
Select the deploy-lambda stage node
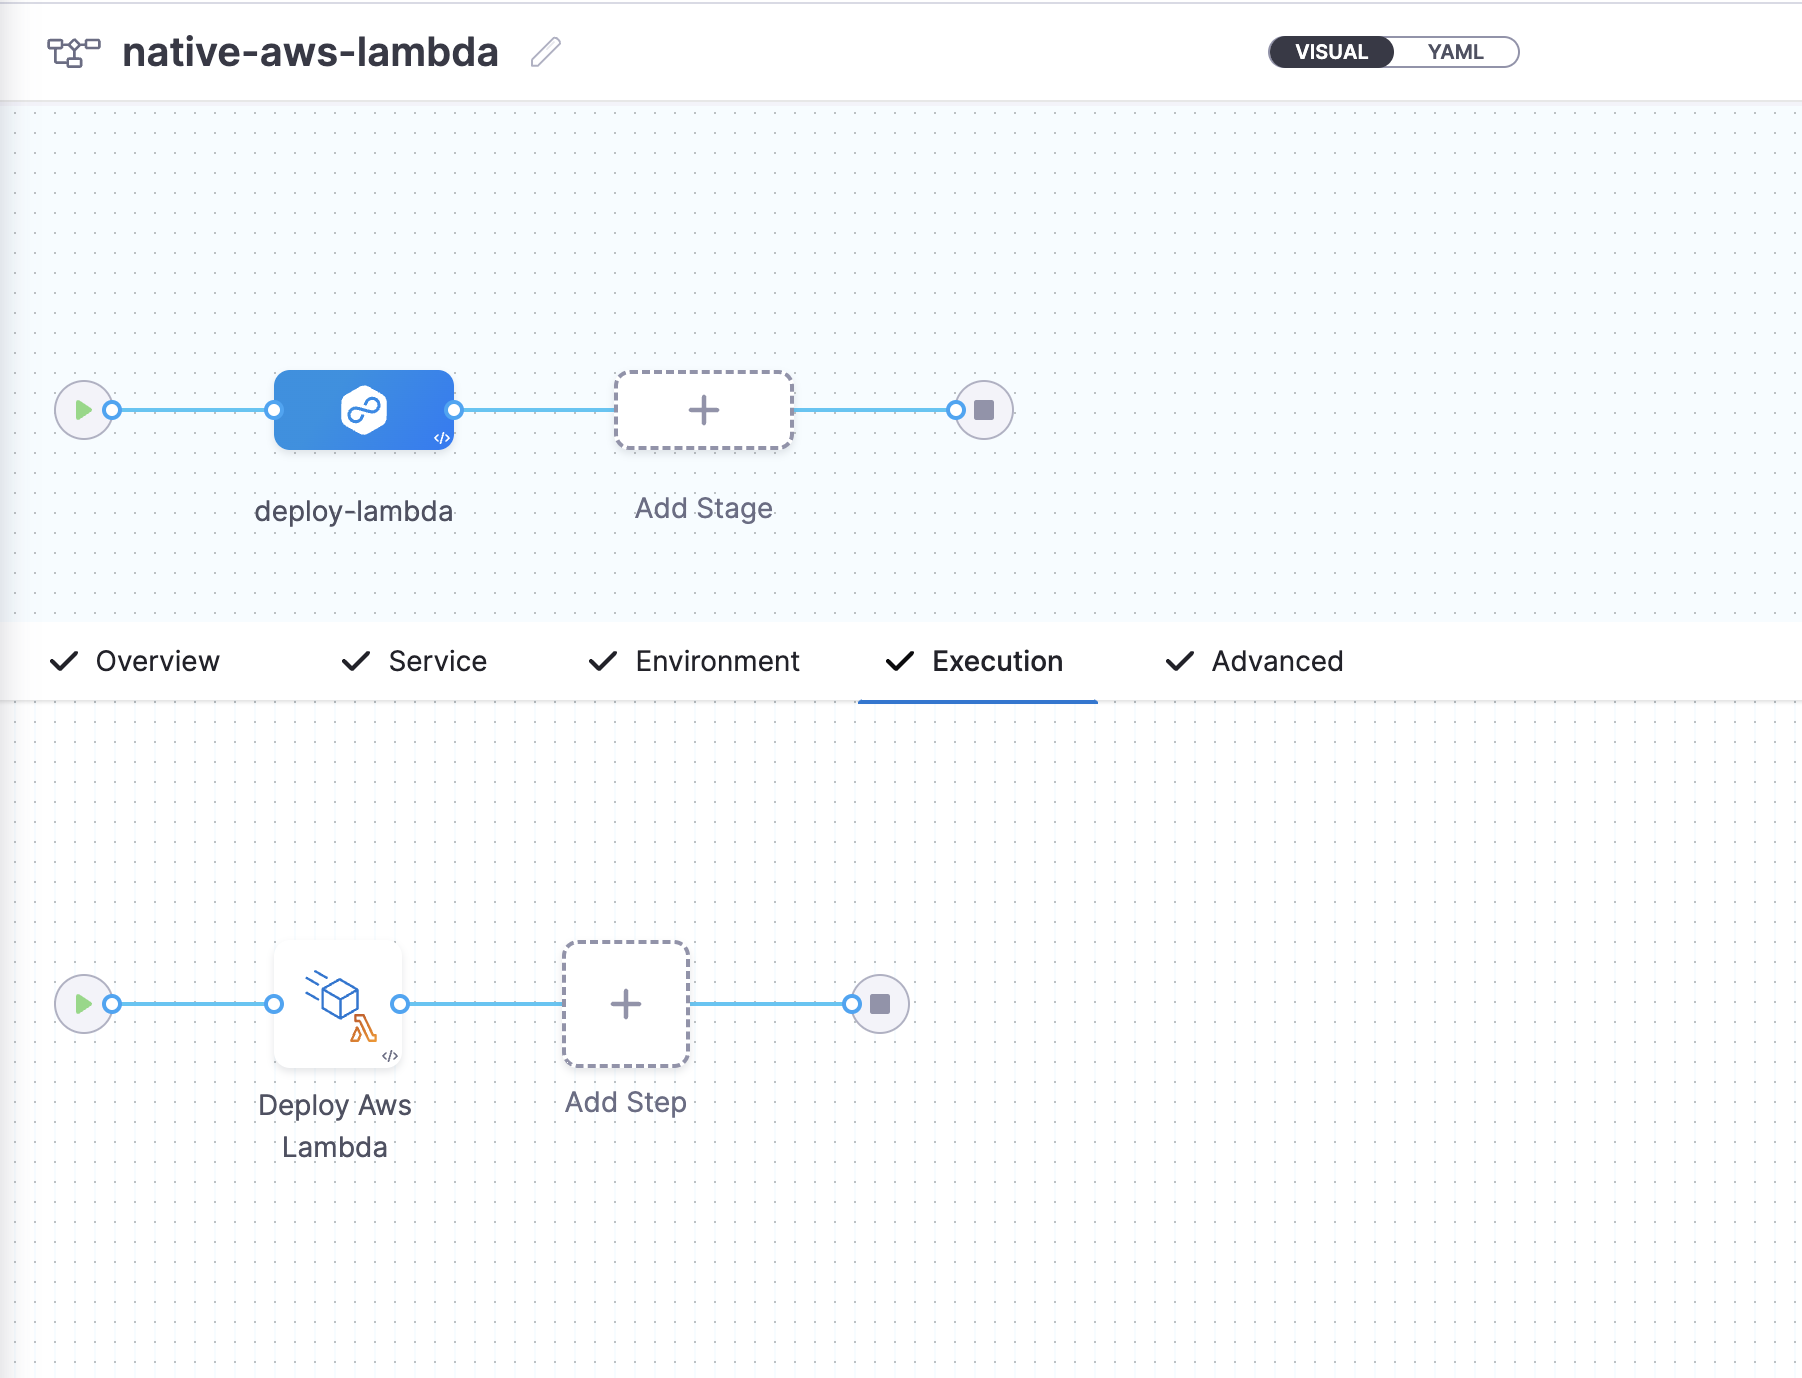tap(363, 410)
